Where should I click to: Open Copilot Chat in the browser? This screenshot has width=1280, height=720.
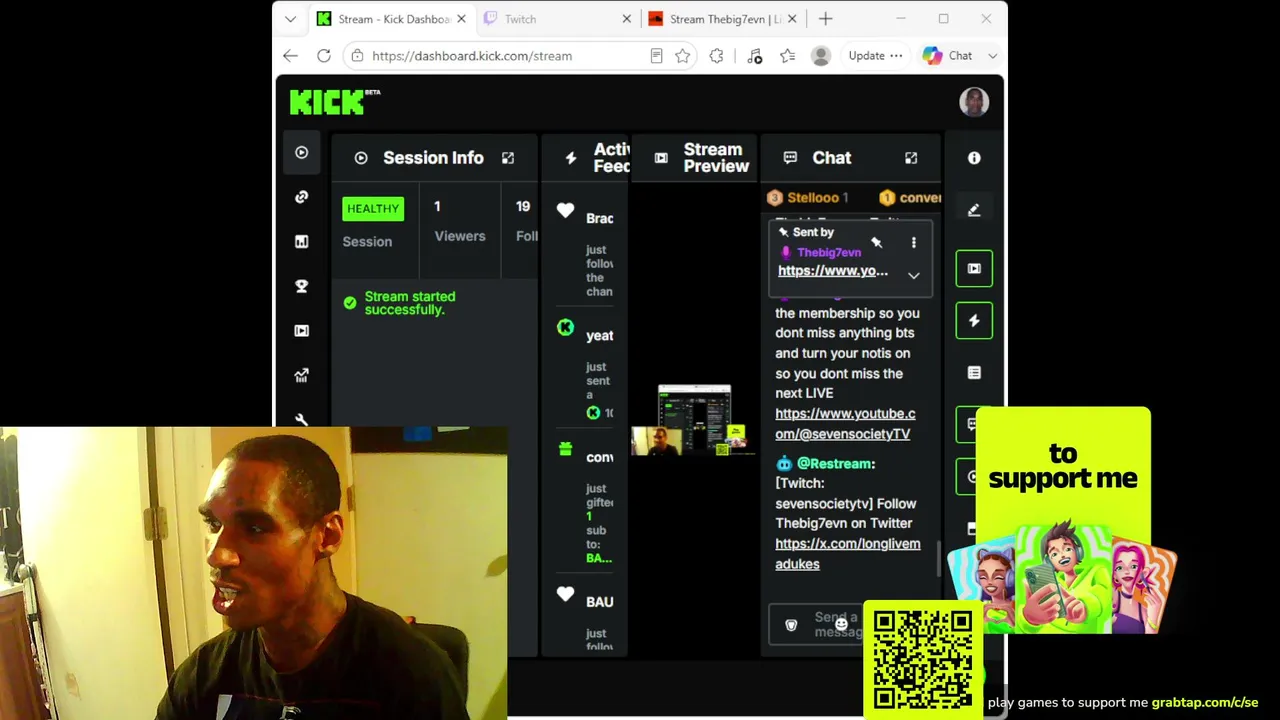click(948, 56)
